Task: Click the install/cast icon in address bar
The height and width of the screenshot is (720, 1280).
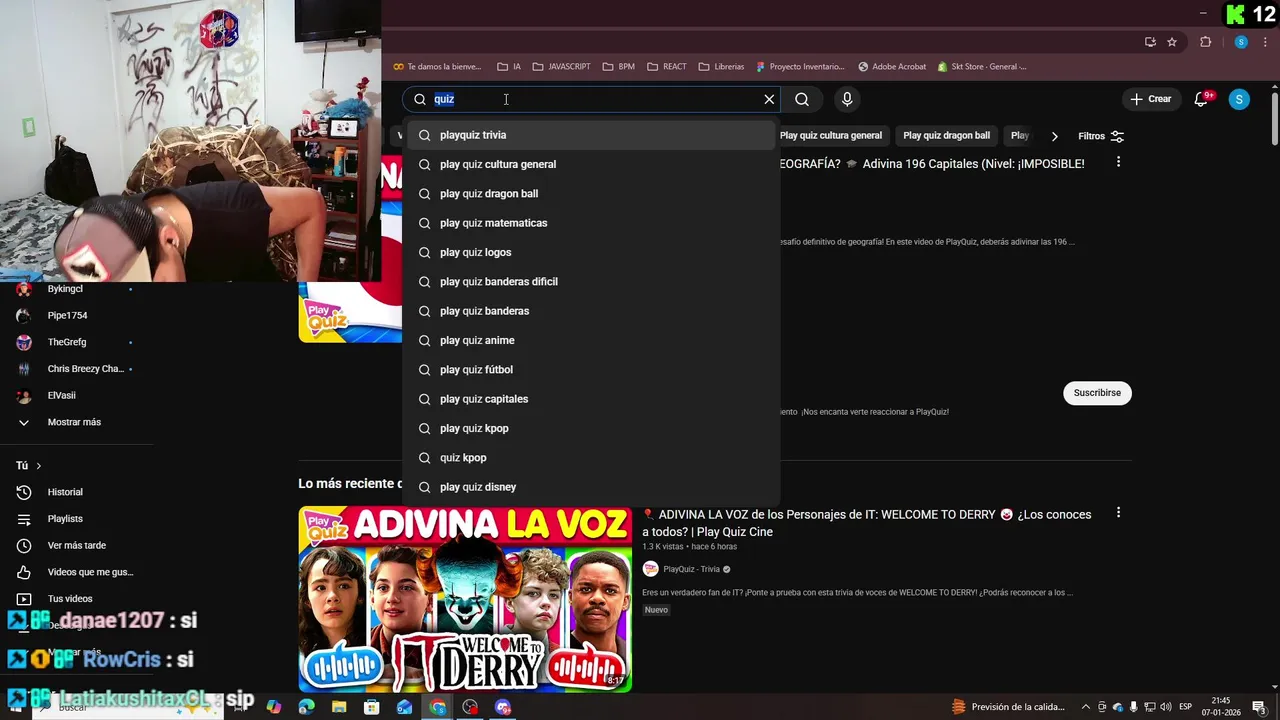Action: [x=1150, y=42]
